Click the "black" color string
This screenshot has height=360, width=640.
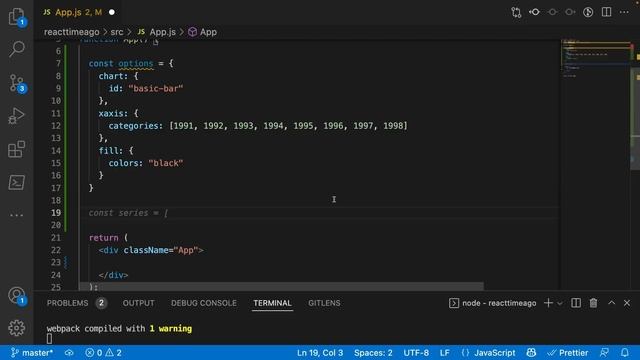pos(166,163)
